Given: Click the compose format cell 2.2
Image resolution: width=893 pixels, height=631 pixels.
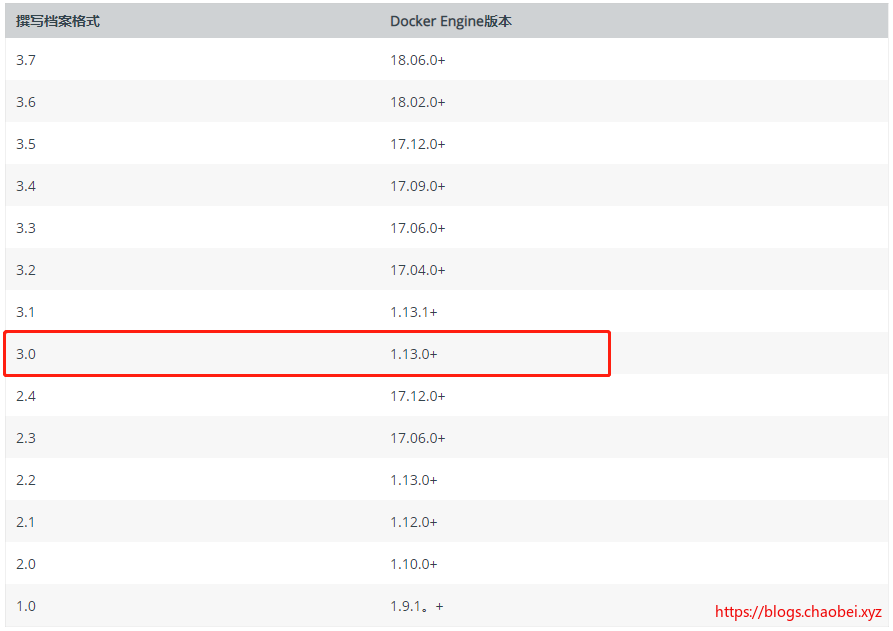Looking at the screenshot, I should click(26, 480).
